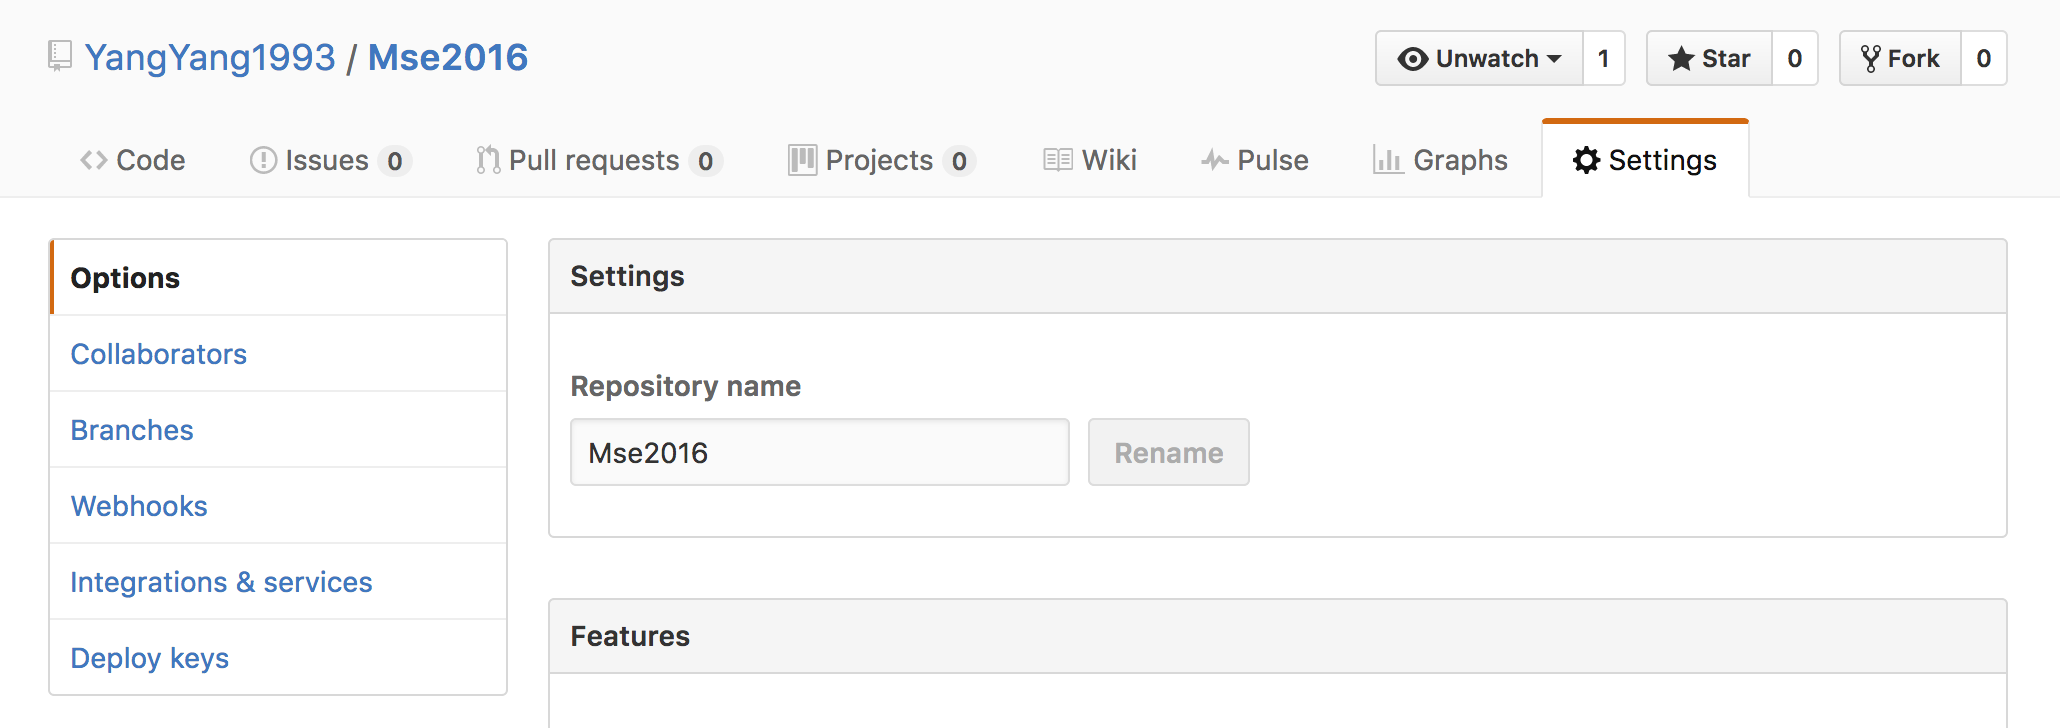Click the Rename button

coord(1168,452)
